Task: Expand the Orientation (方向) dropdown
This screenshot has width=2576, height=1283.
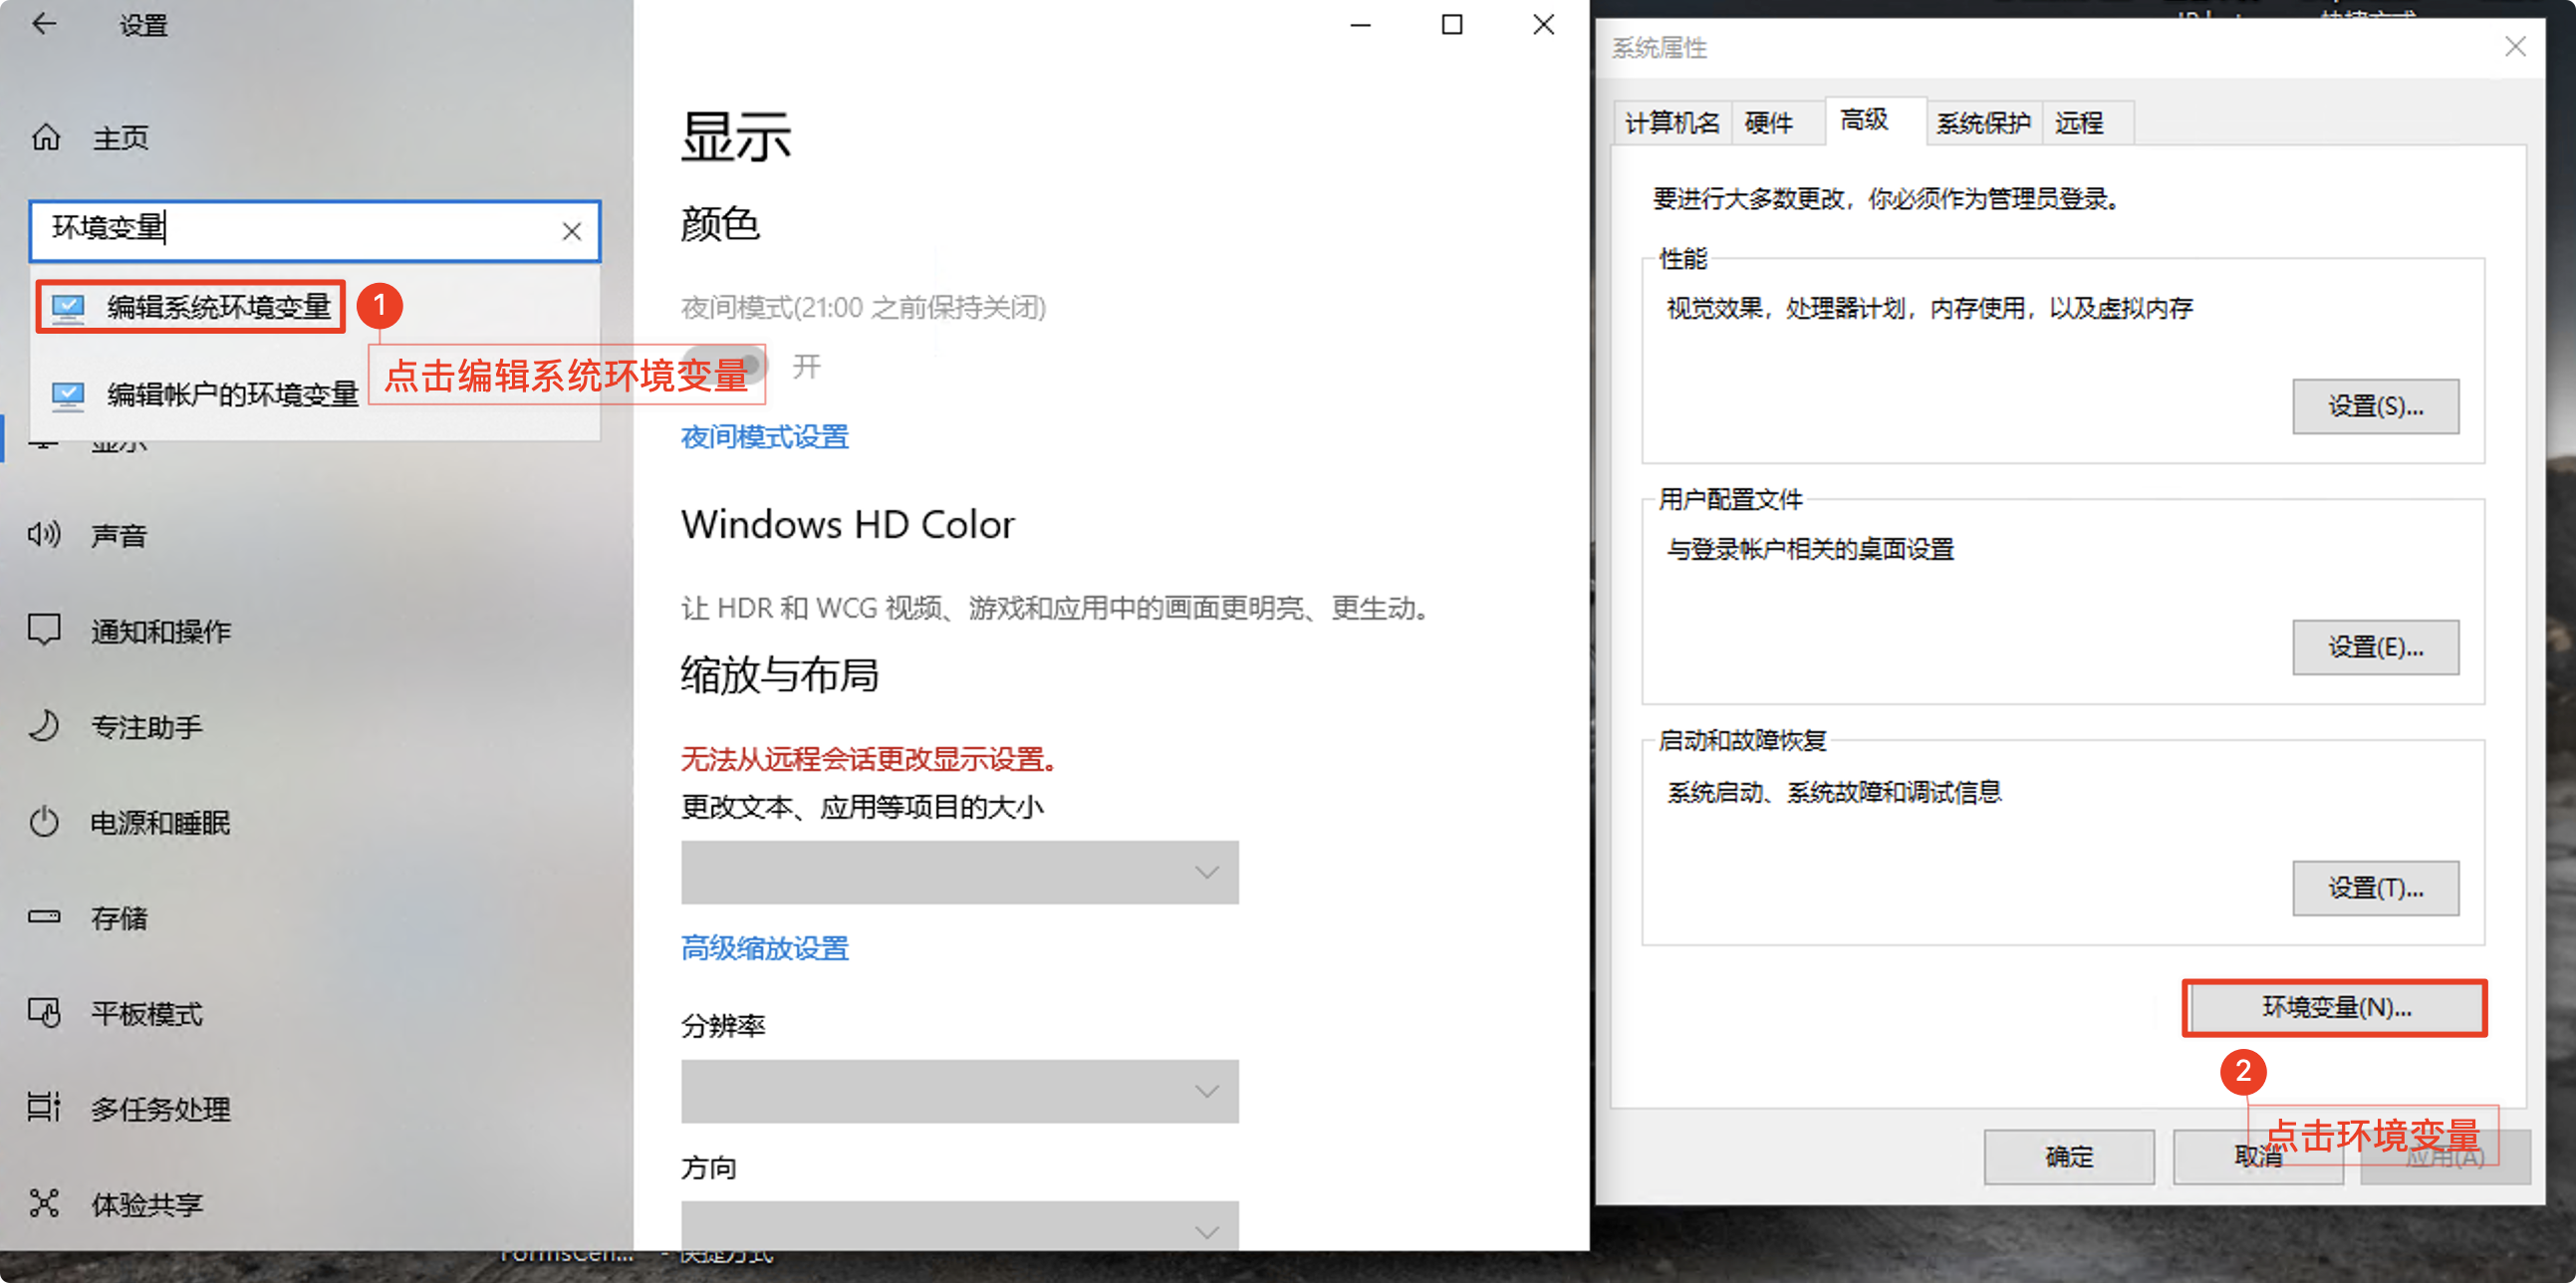Action: tap(959, 1227)
